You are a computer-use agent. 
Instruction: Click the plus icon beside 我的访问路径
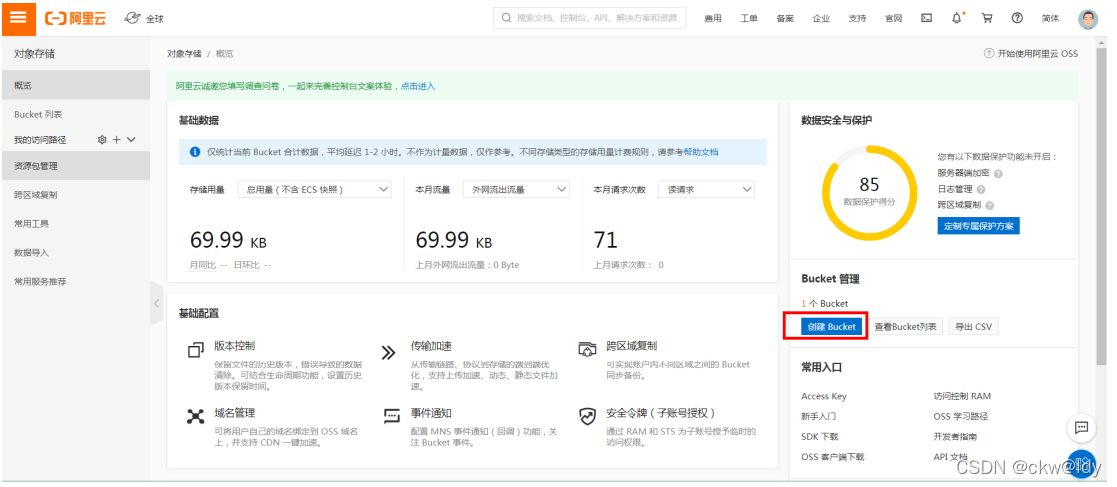[117, 140]
